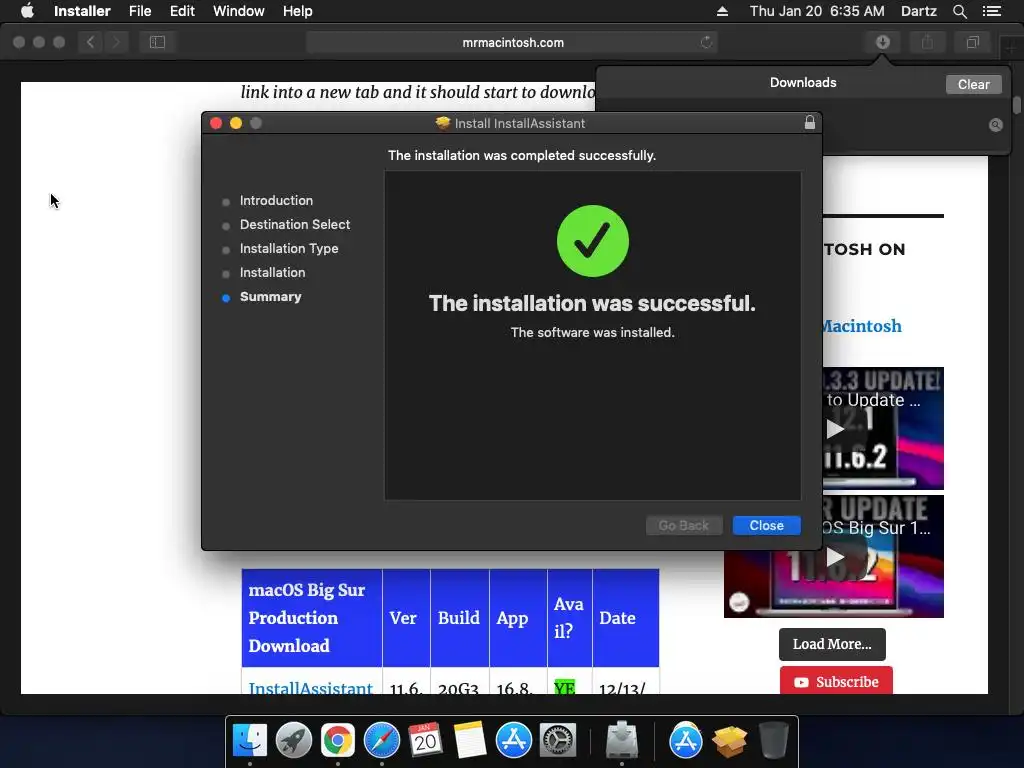Click the Build column header
Screen dimensions: 1024x768
[458, 618]
